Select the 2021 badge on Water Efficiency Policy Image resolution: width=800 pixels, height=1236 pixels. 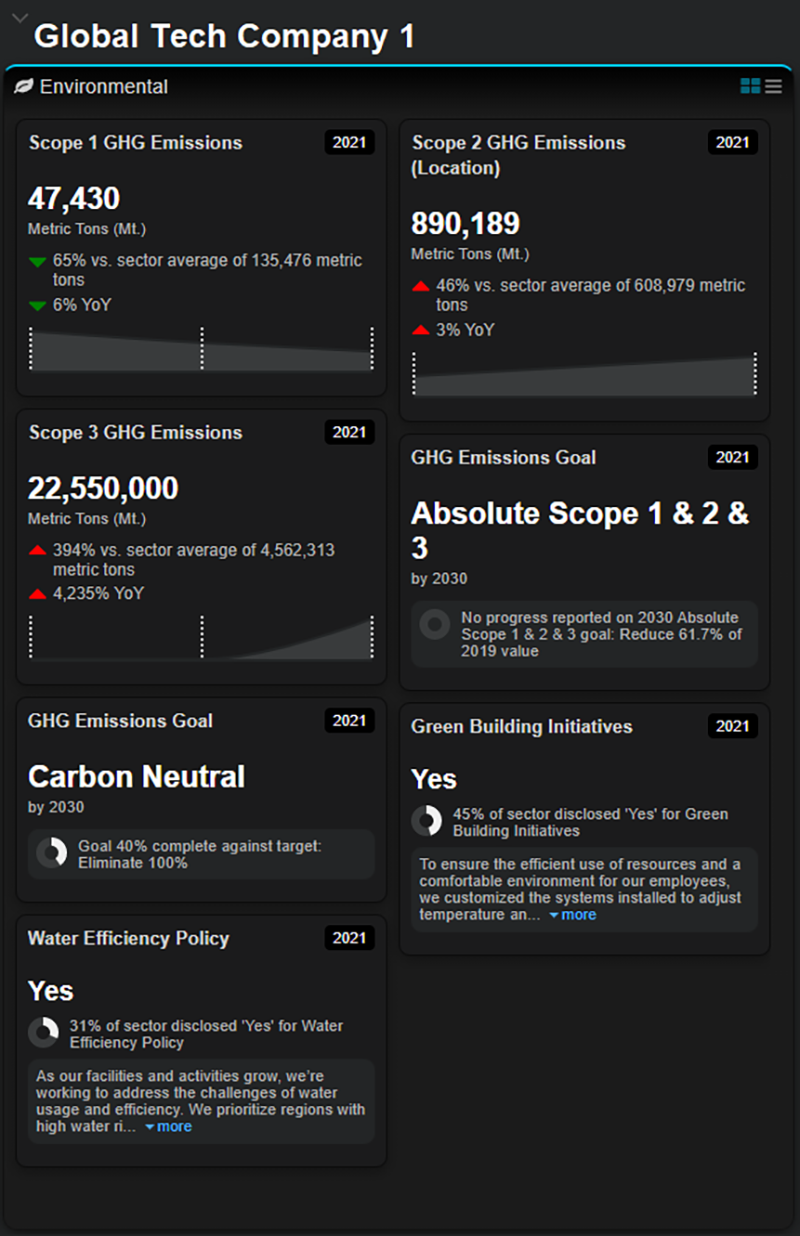[x=349, y=938]
